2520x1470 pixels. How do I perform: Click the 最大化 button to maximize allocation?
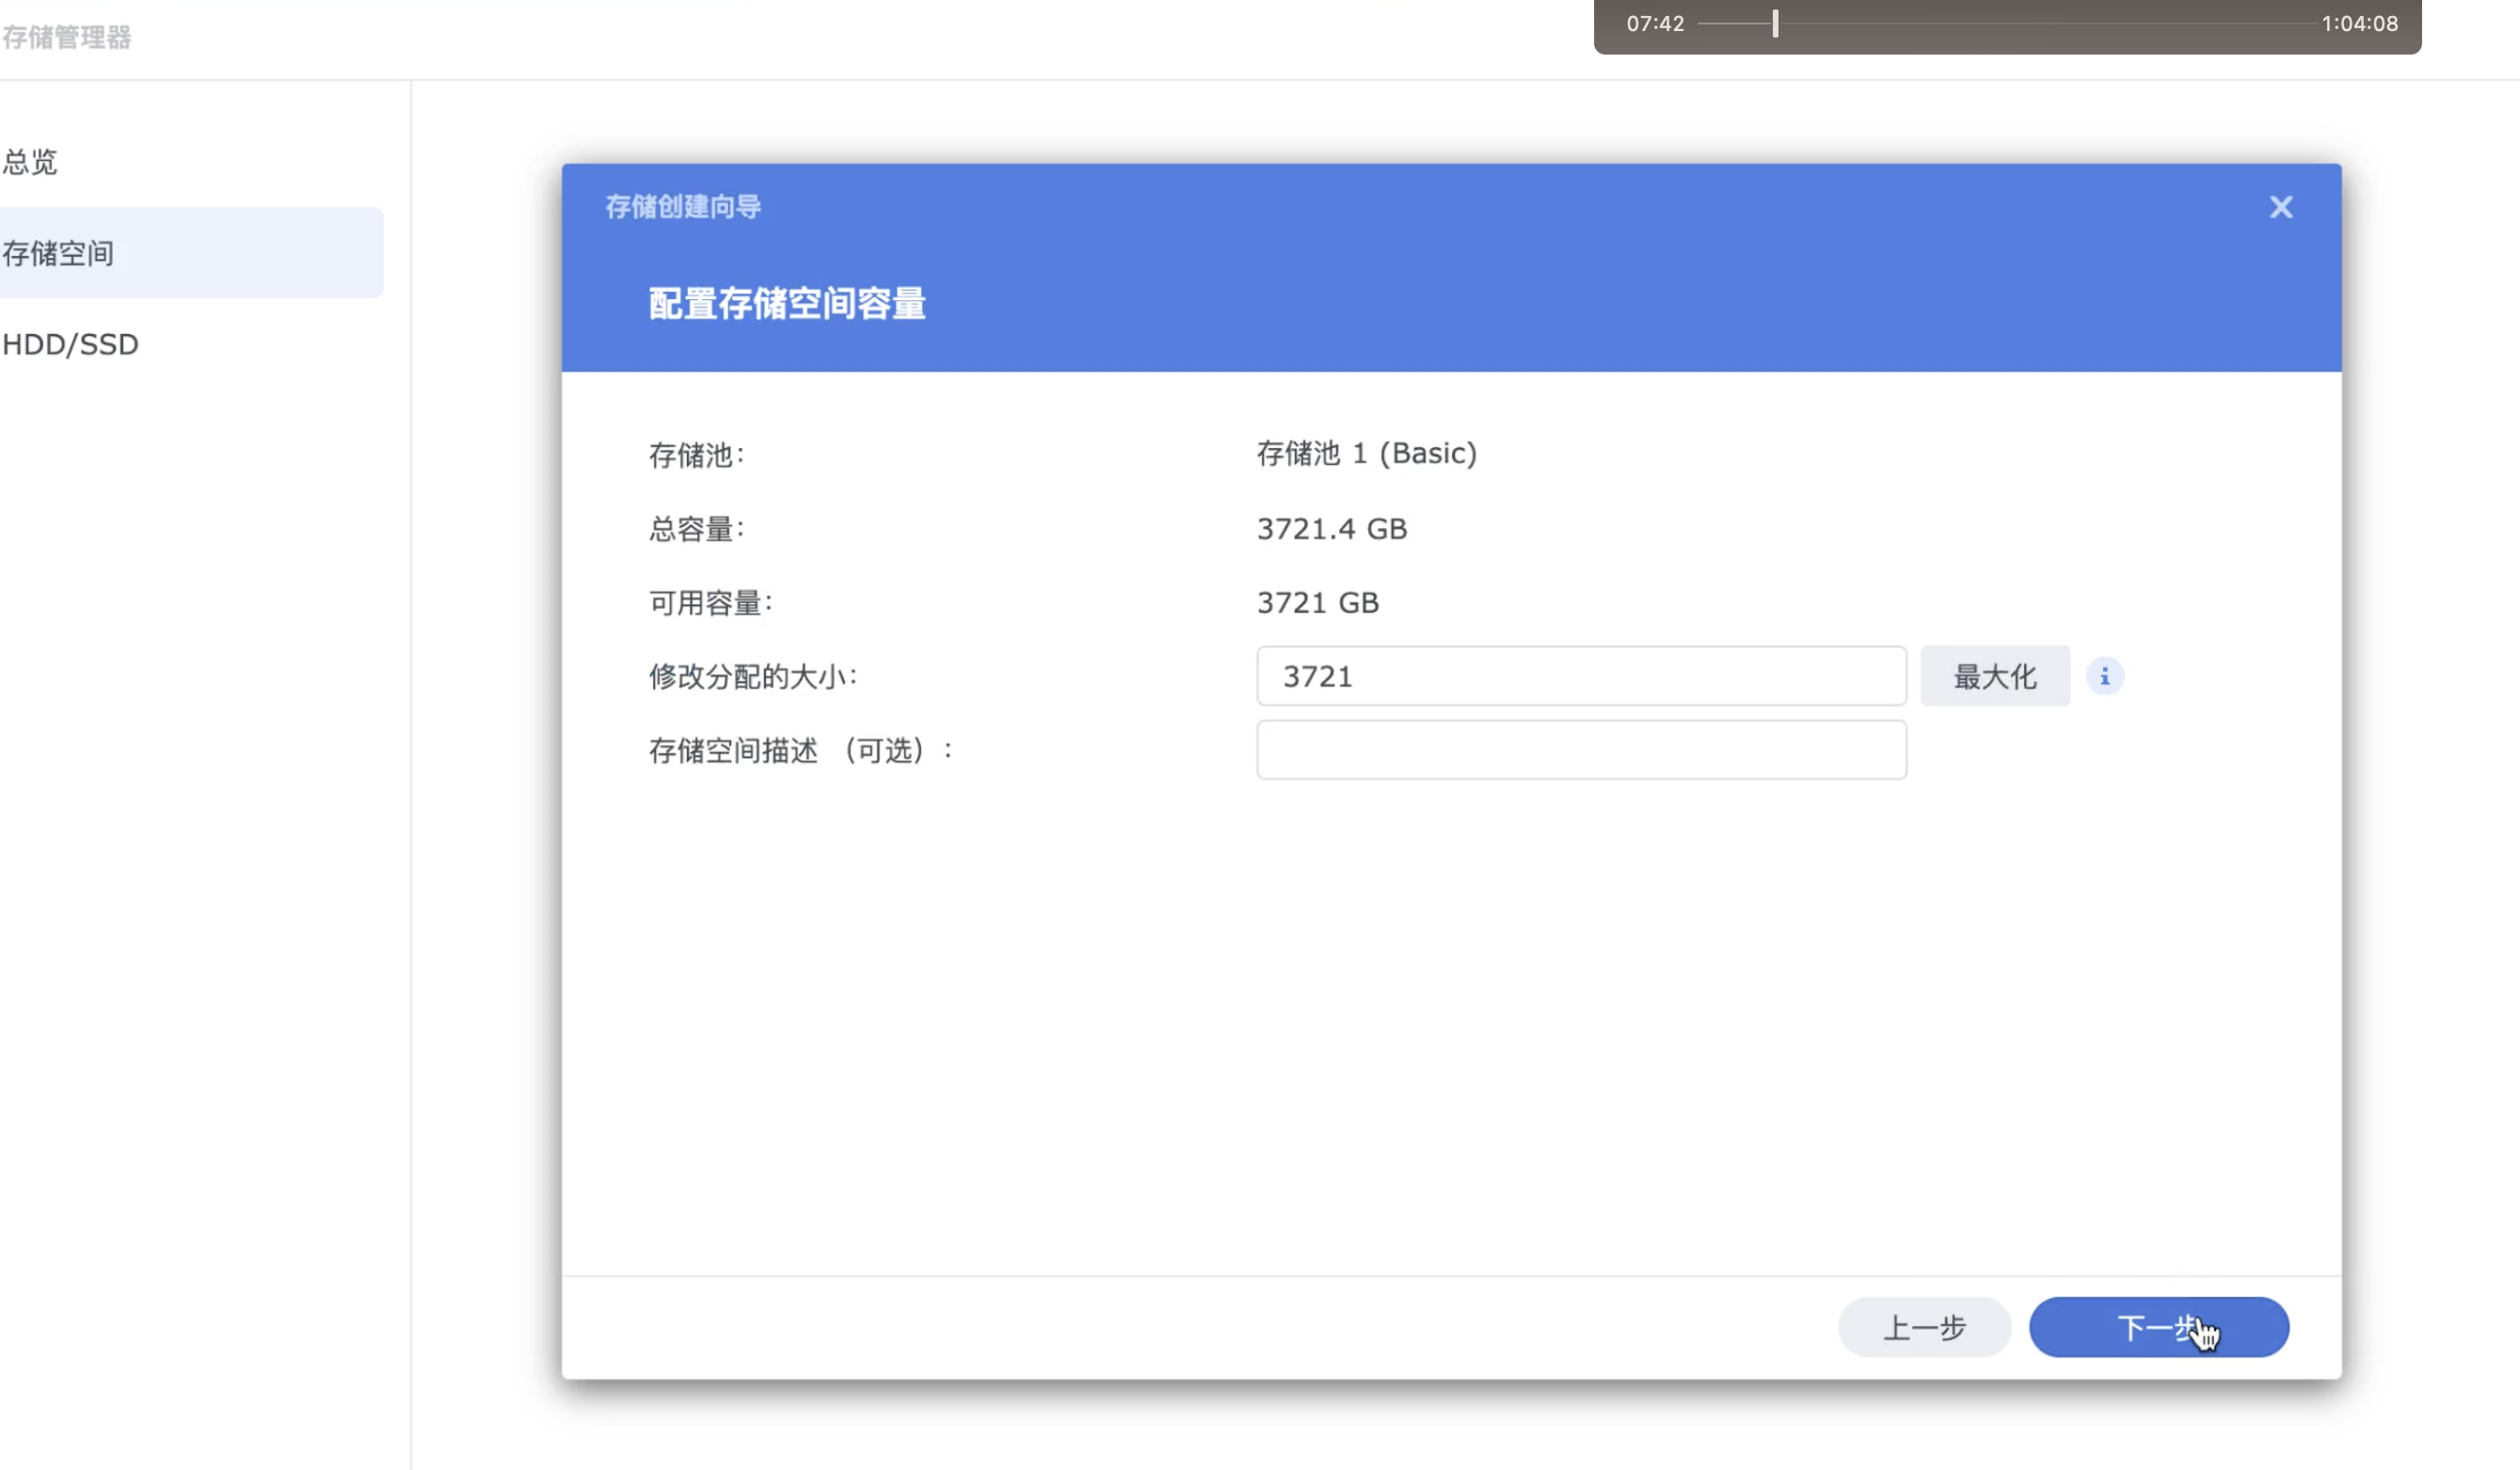[x=1994, y=676]
